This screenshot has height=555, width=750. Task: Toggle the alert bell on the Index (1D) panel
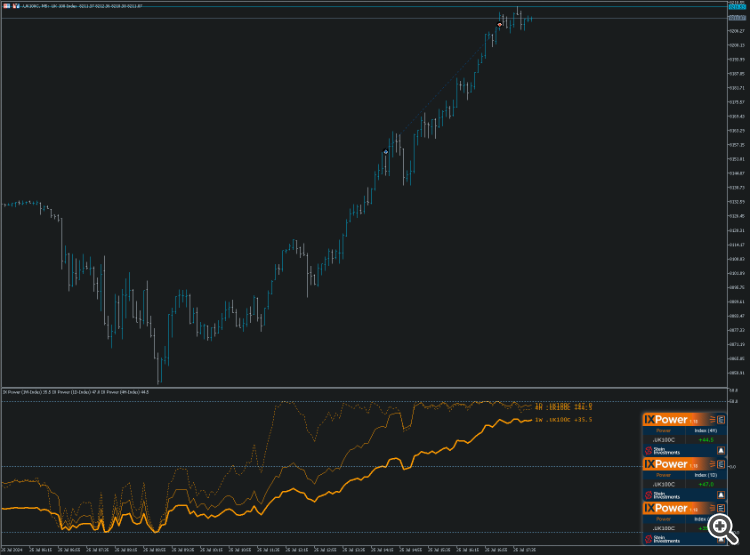click(721, 495)
